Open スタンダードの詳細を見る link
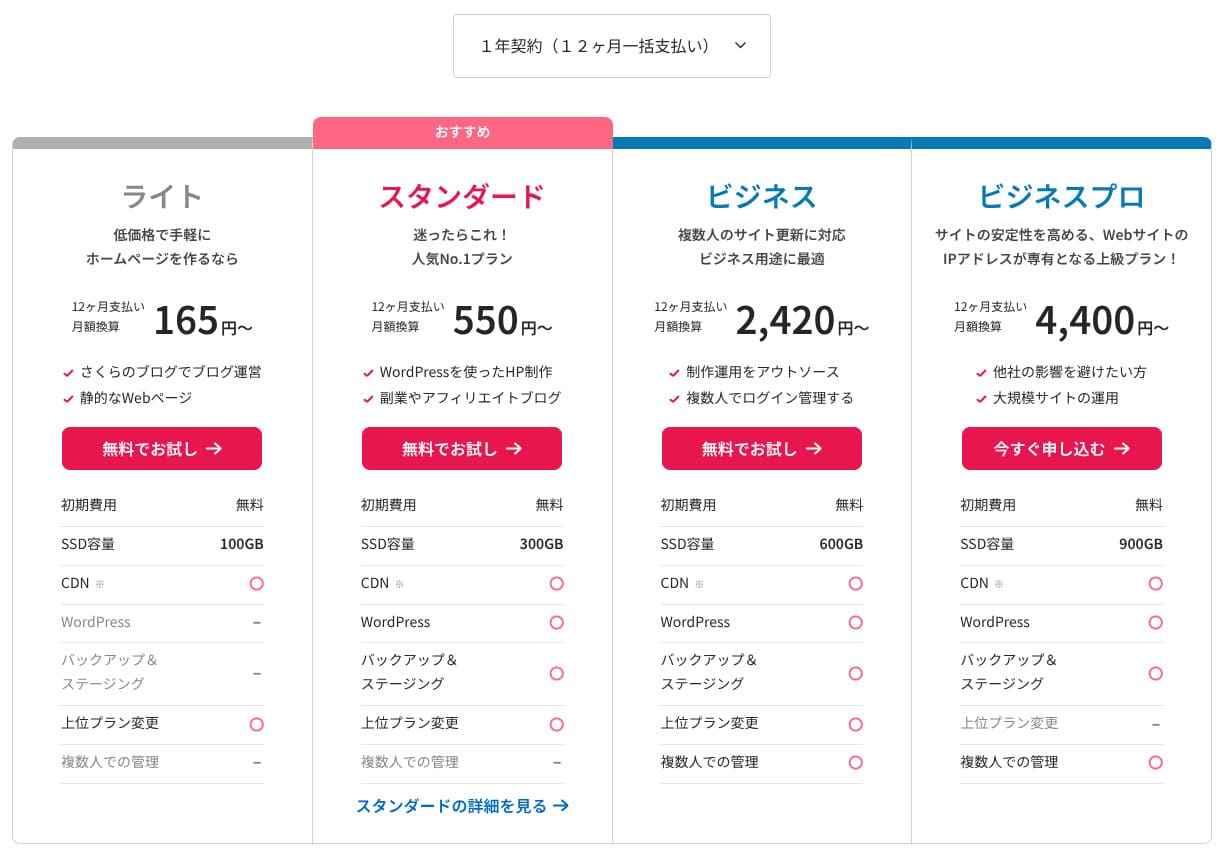Screen dimensions: 1227x857 pos(462,806)
